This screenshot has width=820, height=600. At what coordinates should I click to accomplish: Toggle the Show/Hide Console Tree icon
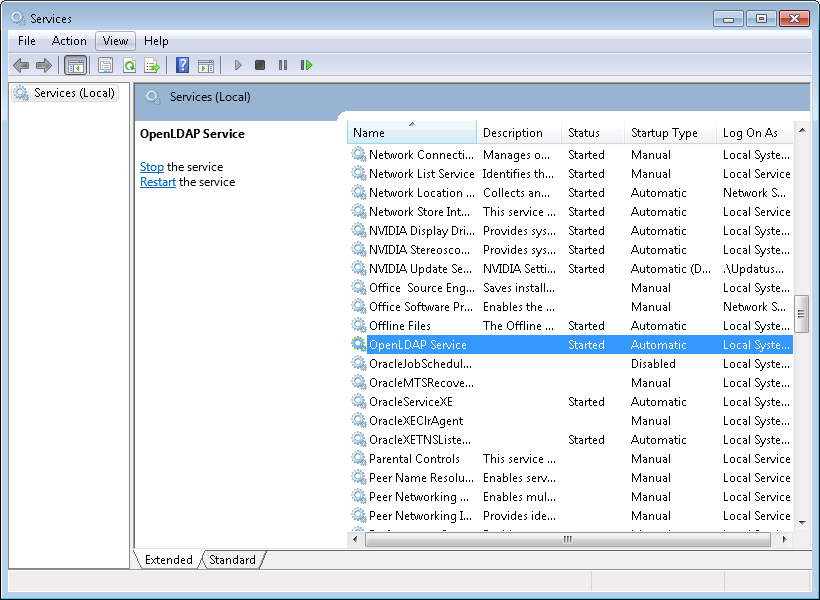(x=75, y=65)
